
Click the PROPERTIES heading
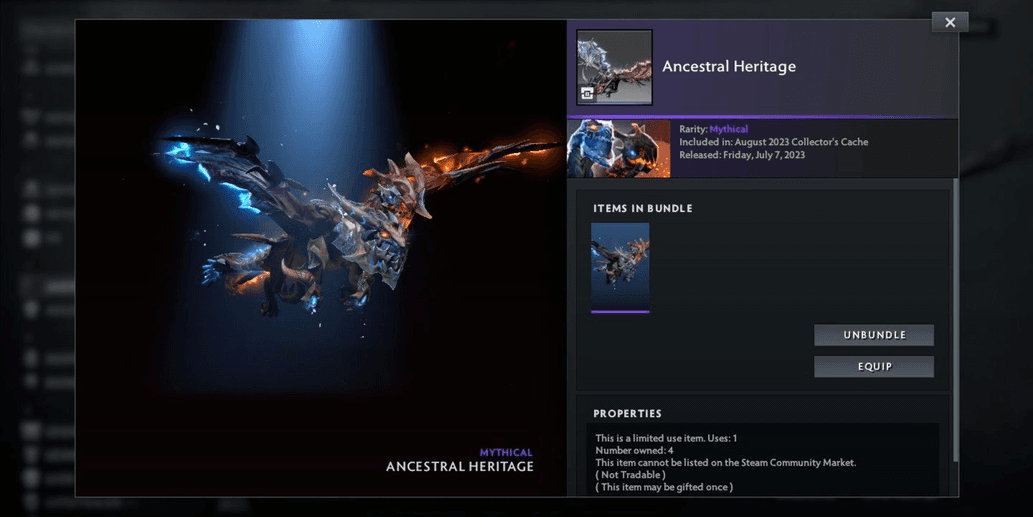click(627, 414)
